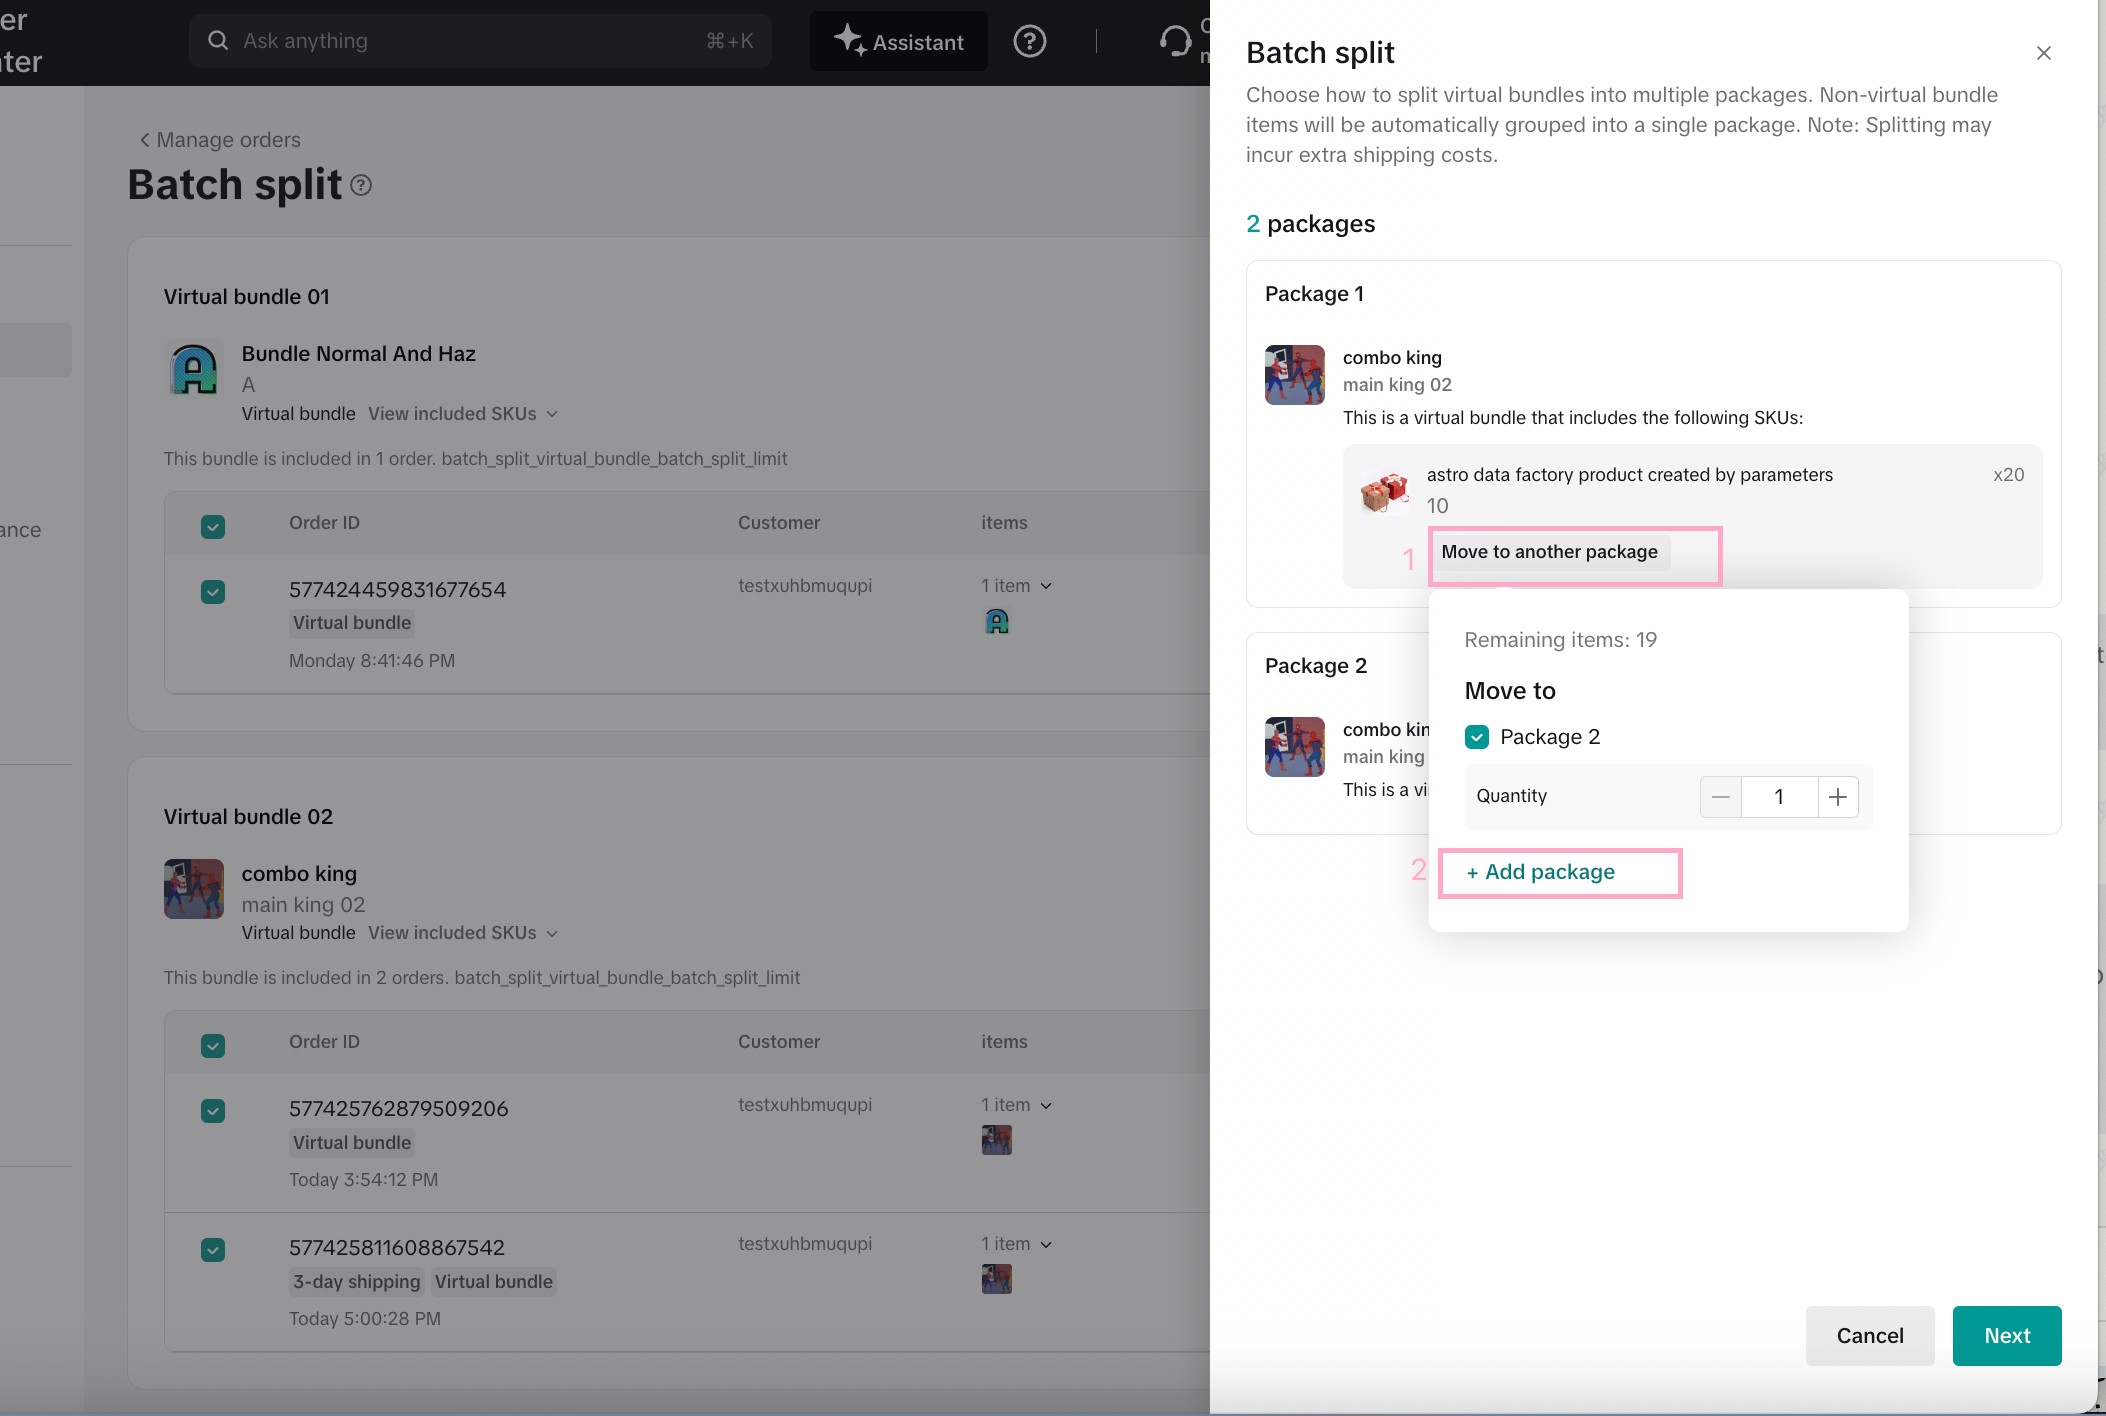Click the headset support icon
This screenshot has height=1416, width=2106.
tap(1175, 41)
